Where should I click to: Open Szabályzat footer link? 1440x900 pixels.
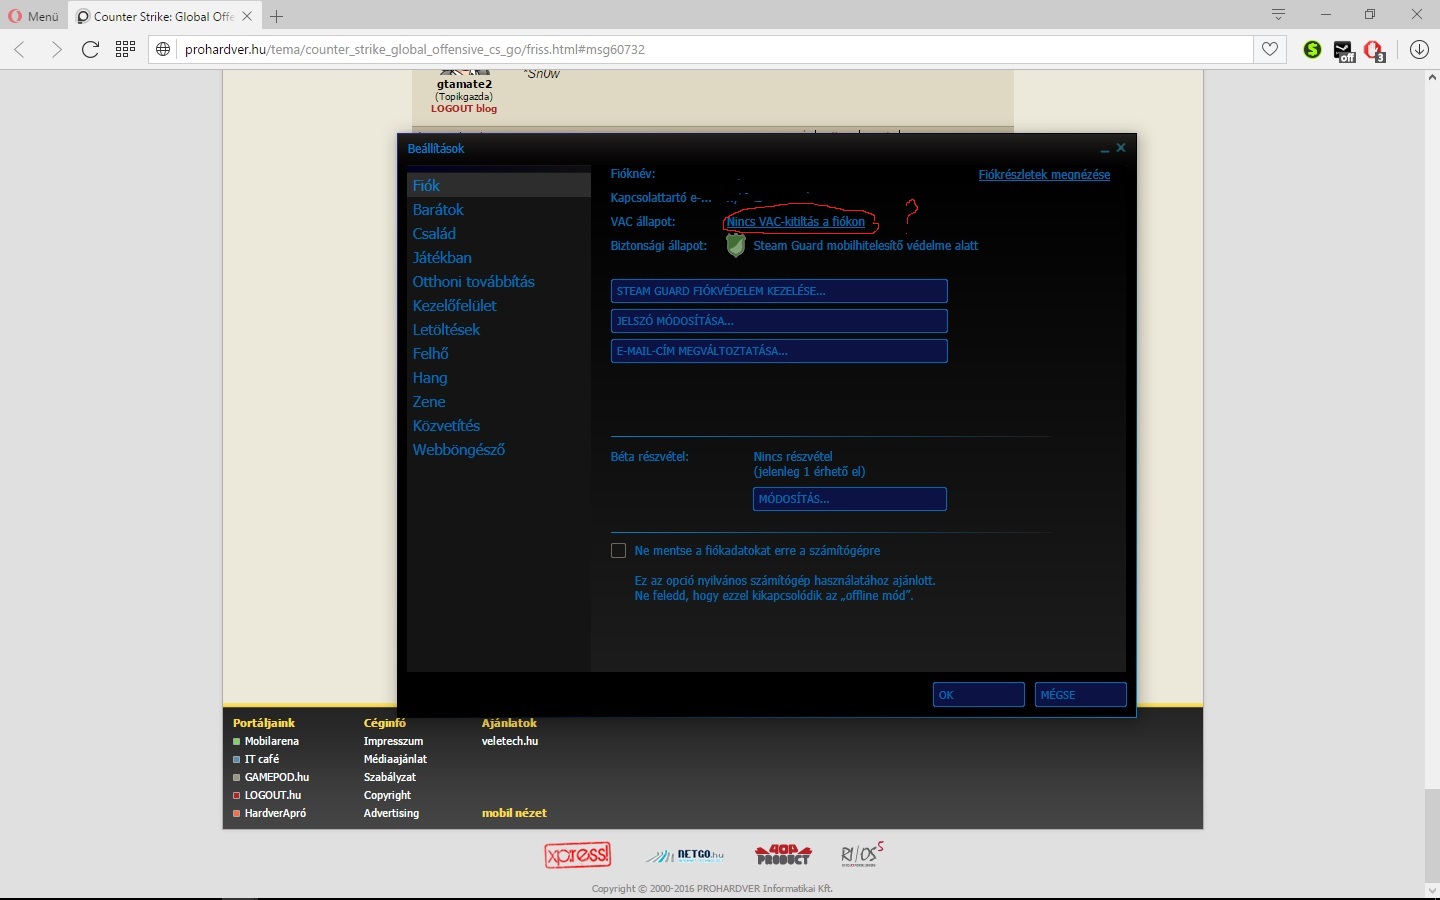(x=390, y=777)
